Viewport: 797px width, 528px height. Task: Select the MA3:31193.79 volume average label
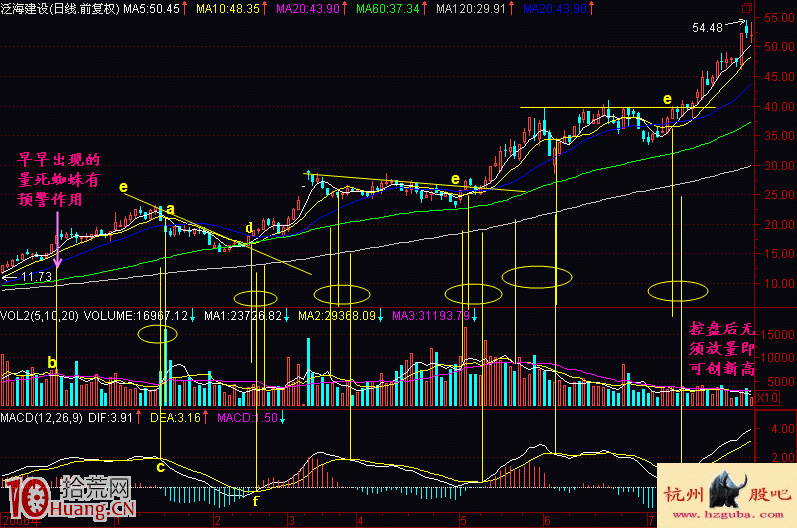(x=431, y=316)
